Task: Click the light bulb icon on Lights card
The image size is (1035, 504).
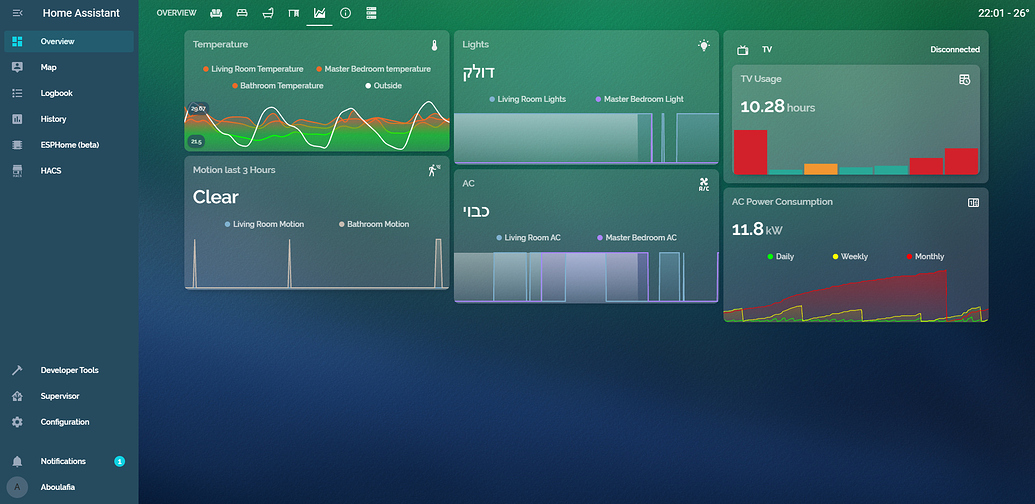Action: click(x=704, y=45)
